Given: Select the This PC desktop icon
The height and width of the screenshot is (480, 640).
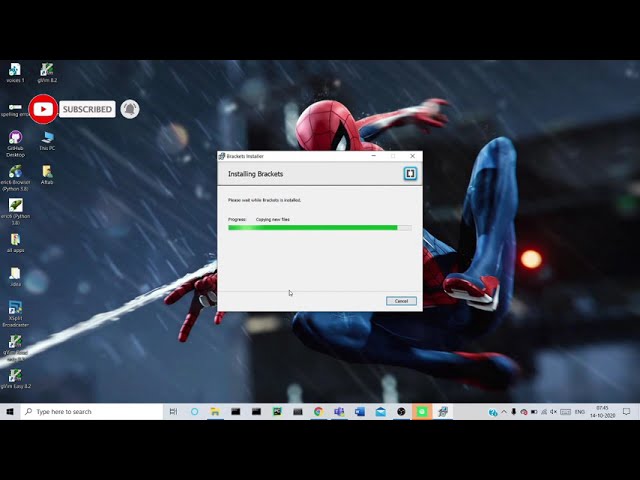Looking at the screenshot, I should 47,141.
